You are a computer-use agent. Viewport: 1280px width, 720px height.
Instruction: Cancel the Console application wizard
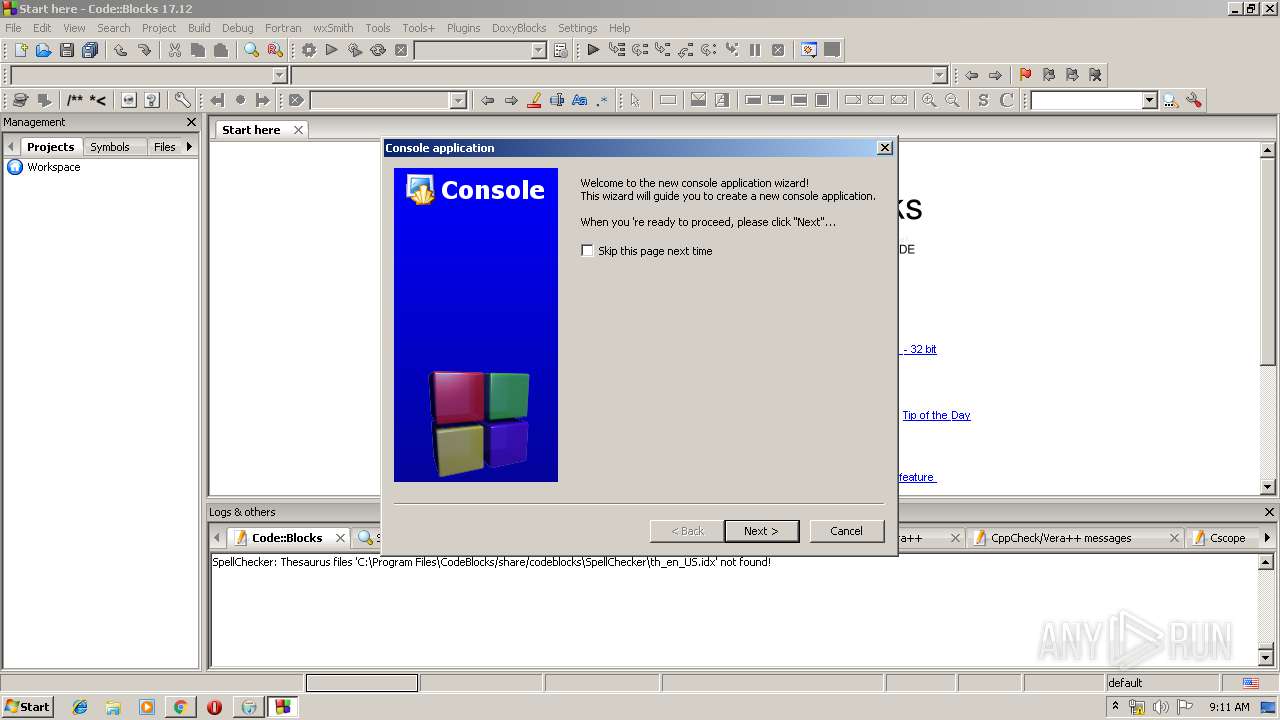[x=846, y=531]
